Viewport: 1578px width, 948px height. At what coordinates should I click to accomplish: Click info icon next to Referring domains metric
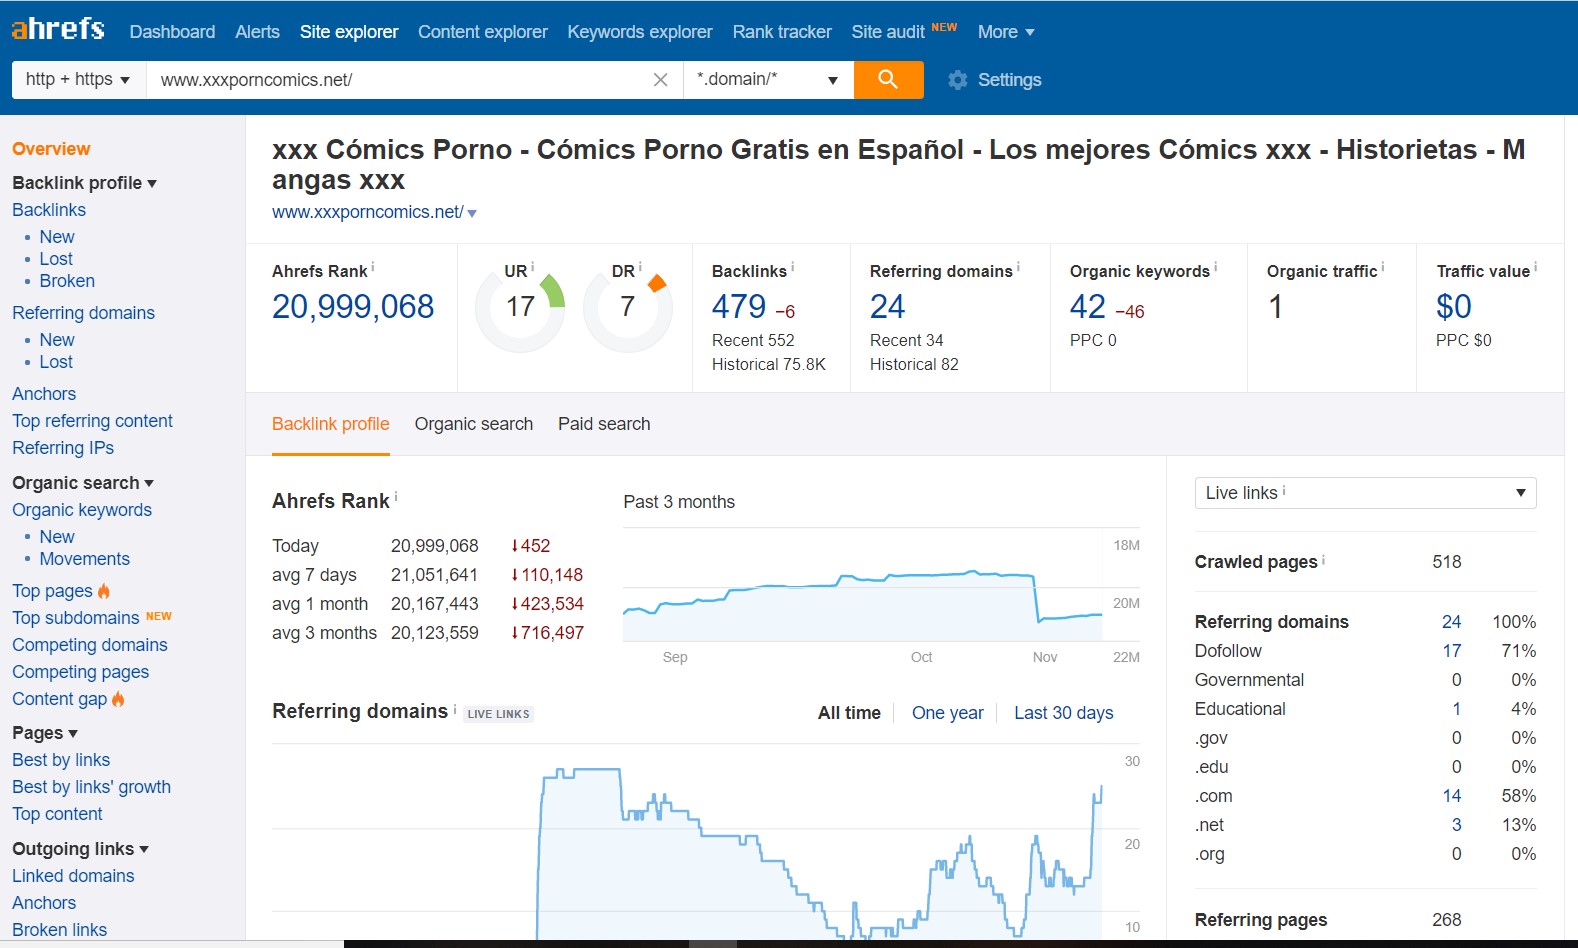(x=1018, y=267)
